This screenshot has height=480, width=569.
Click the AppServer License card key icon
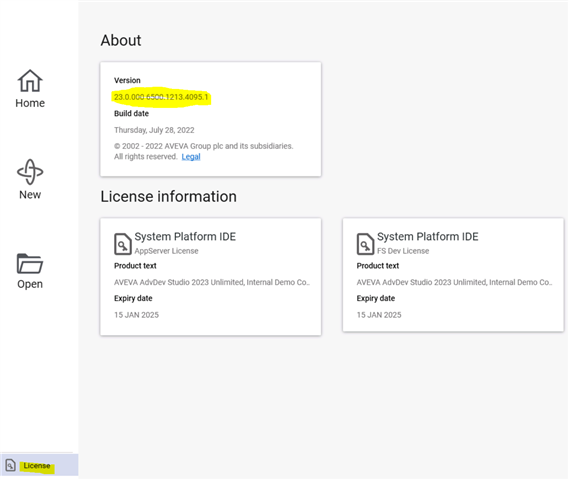(122, 244)
